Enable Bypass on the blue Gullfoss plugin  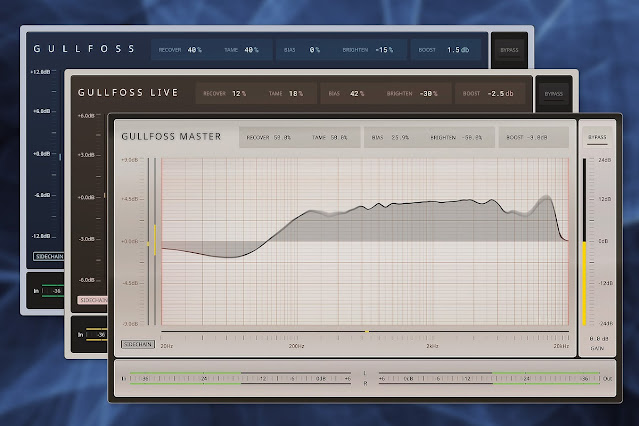510,49
